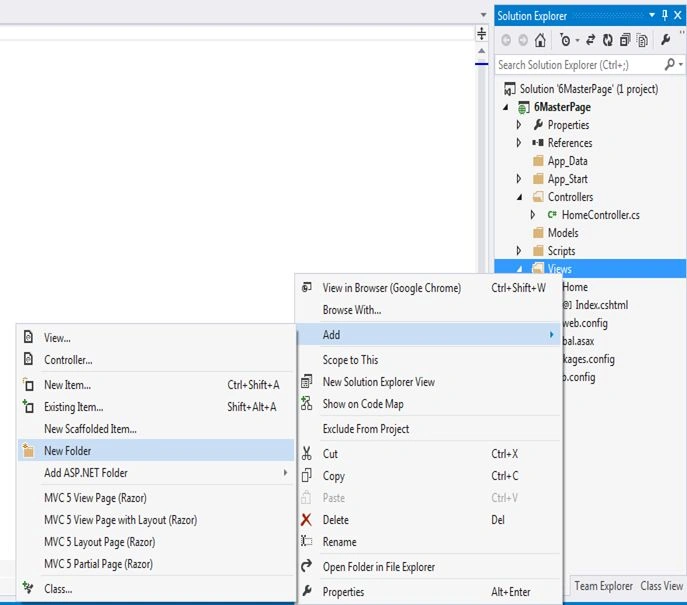Open the Add ASP.NET Folder submenu
The height and width of the screenshot is (605, 687).
(156, 473)
